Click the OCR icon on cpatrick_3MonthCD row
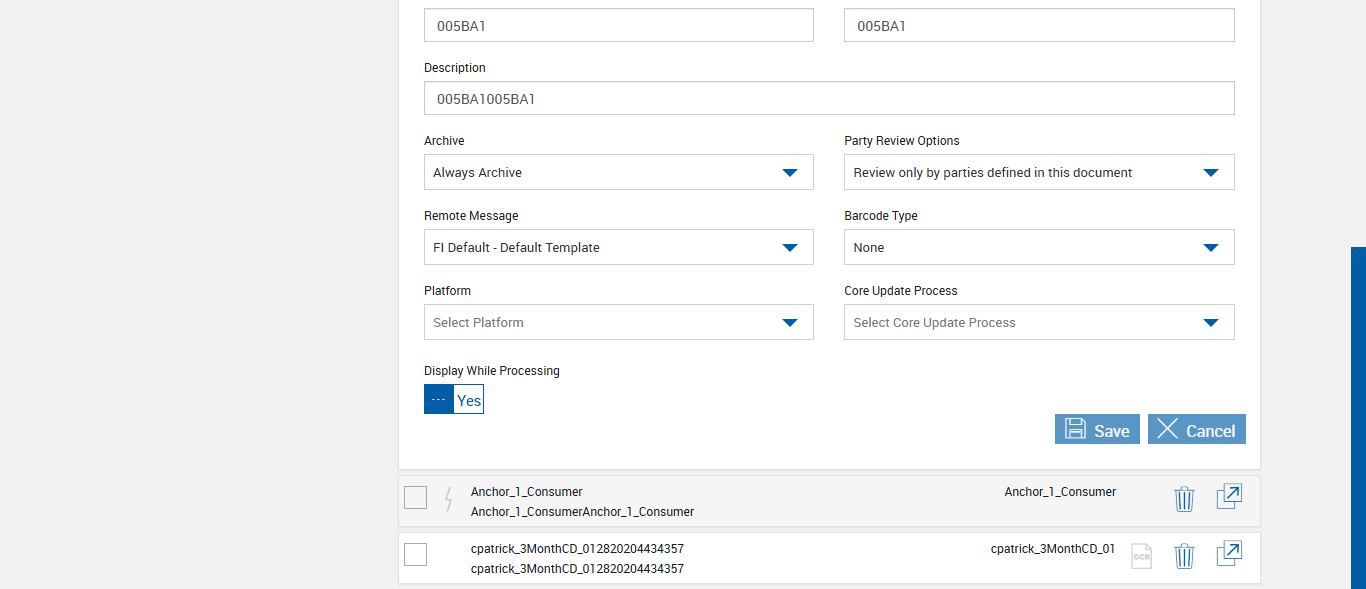Viewport: 1366px width, 589px height. (1141, 556)
